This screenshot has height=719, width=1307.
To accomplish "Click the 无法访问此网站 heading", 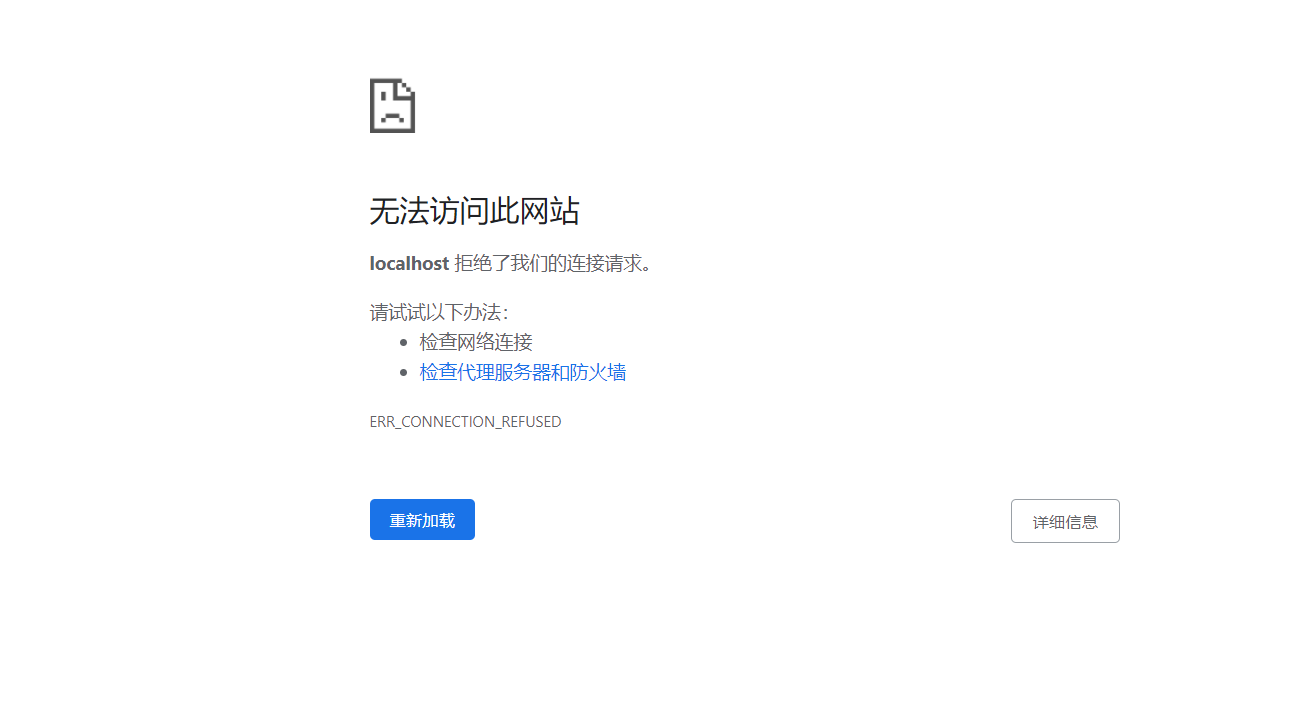I will tap(475, 211).
